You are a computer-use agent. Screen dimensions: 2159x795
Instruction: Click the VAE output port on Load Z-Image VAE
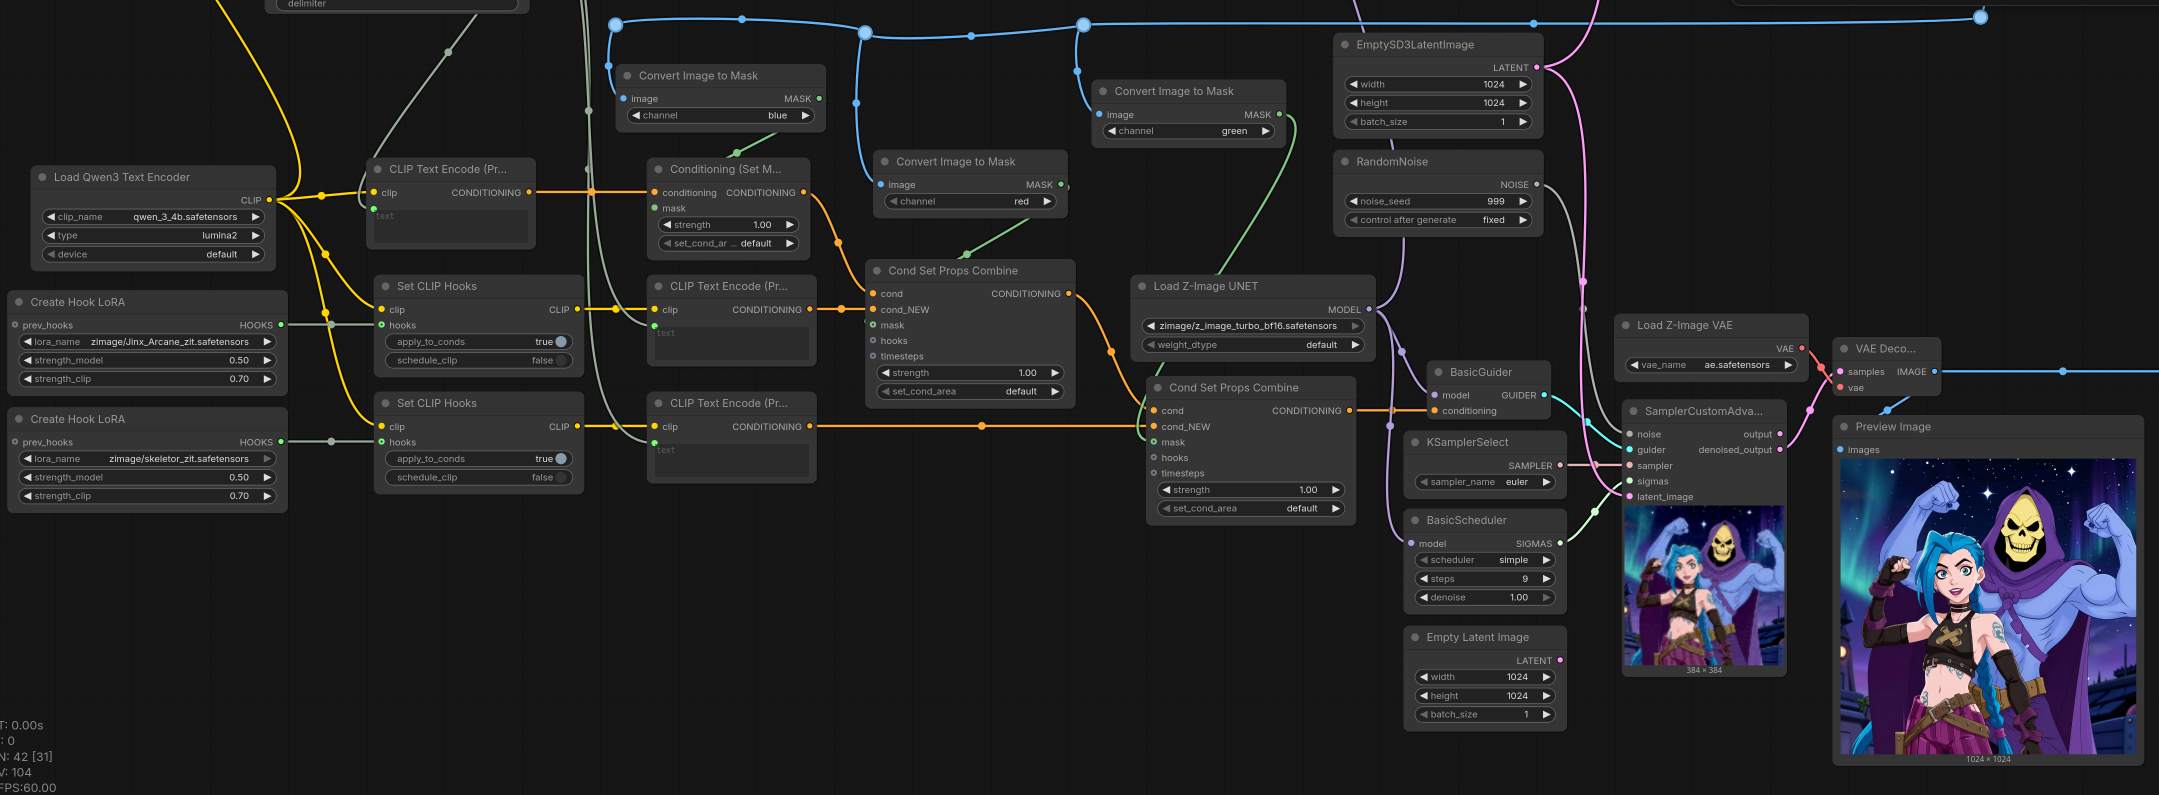click(1802, 349)
